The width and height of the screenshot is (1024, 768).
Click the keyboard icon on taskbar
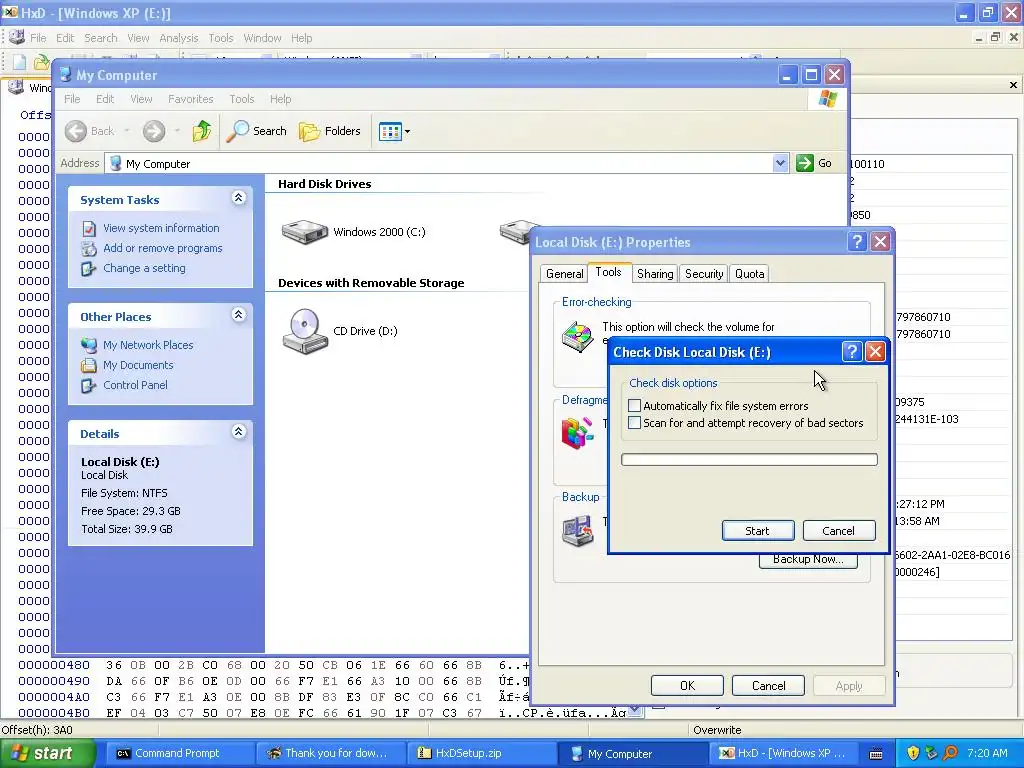876,754
